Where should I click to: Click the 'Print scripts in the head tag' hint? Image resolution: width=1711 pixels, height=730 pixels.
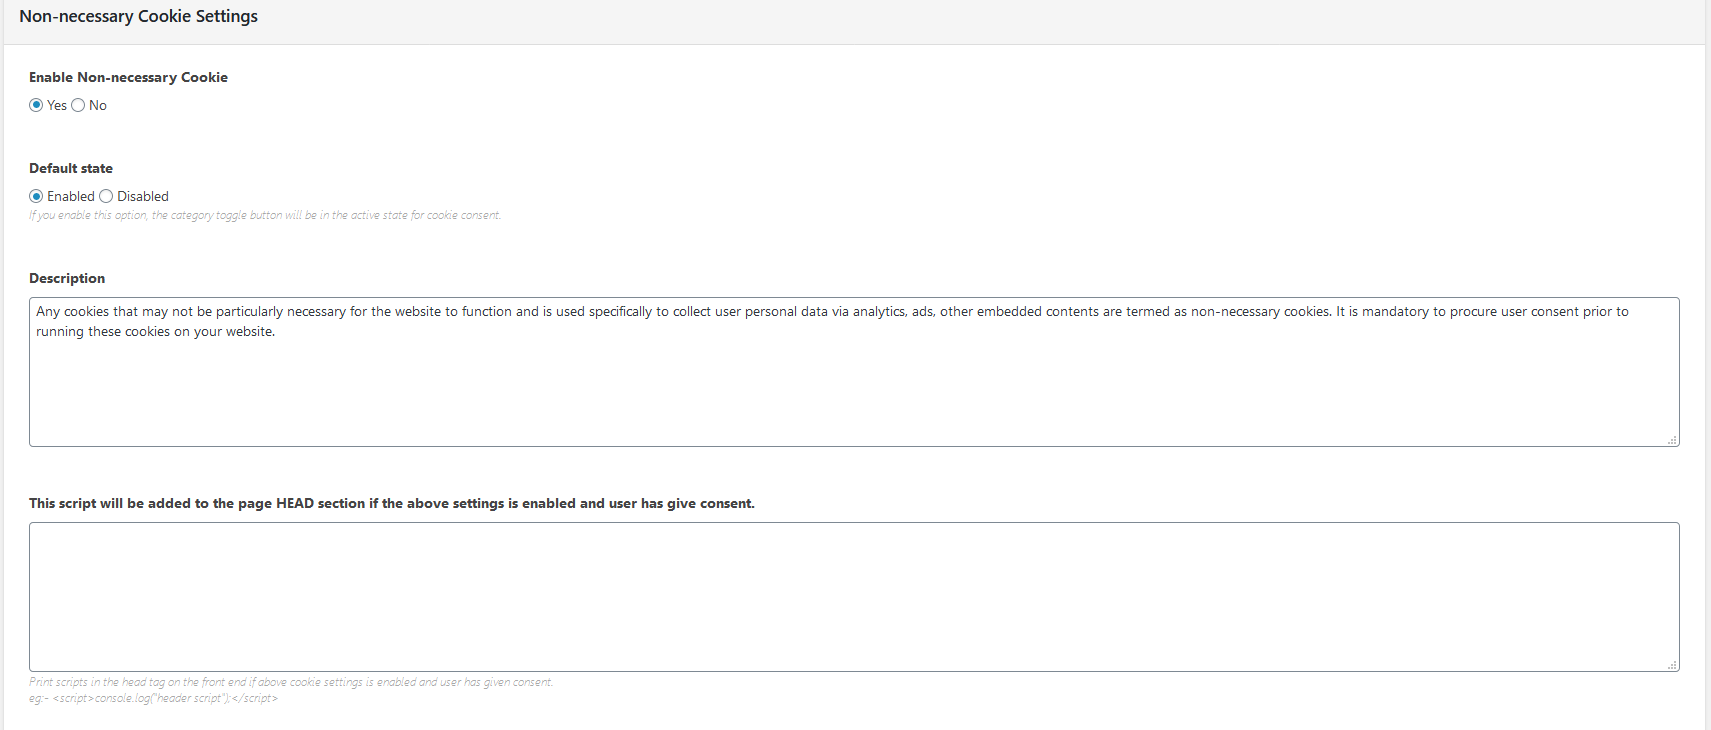291,682
